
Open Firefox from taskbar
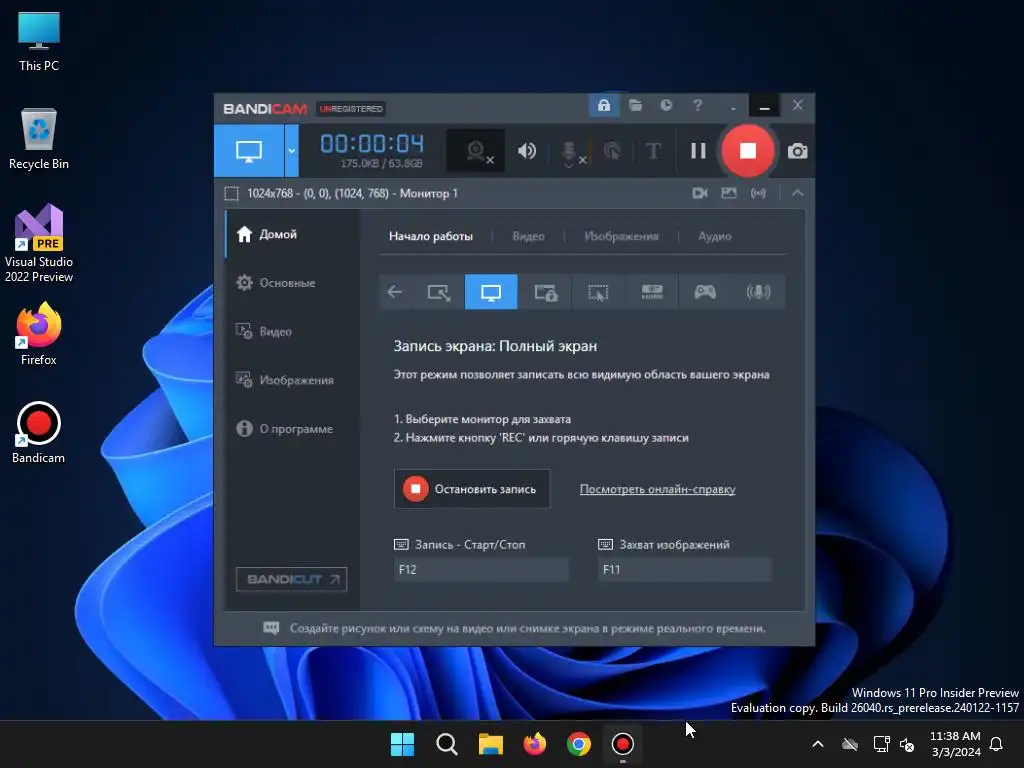pyautogui.click(x=535, y=744)
